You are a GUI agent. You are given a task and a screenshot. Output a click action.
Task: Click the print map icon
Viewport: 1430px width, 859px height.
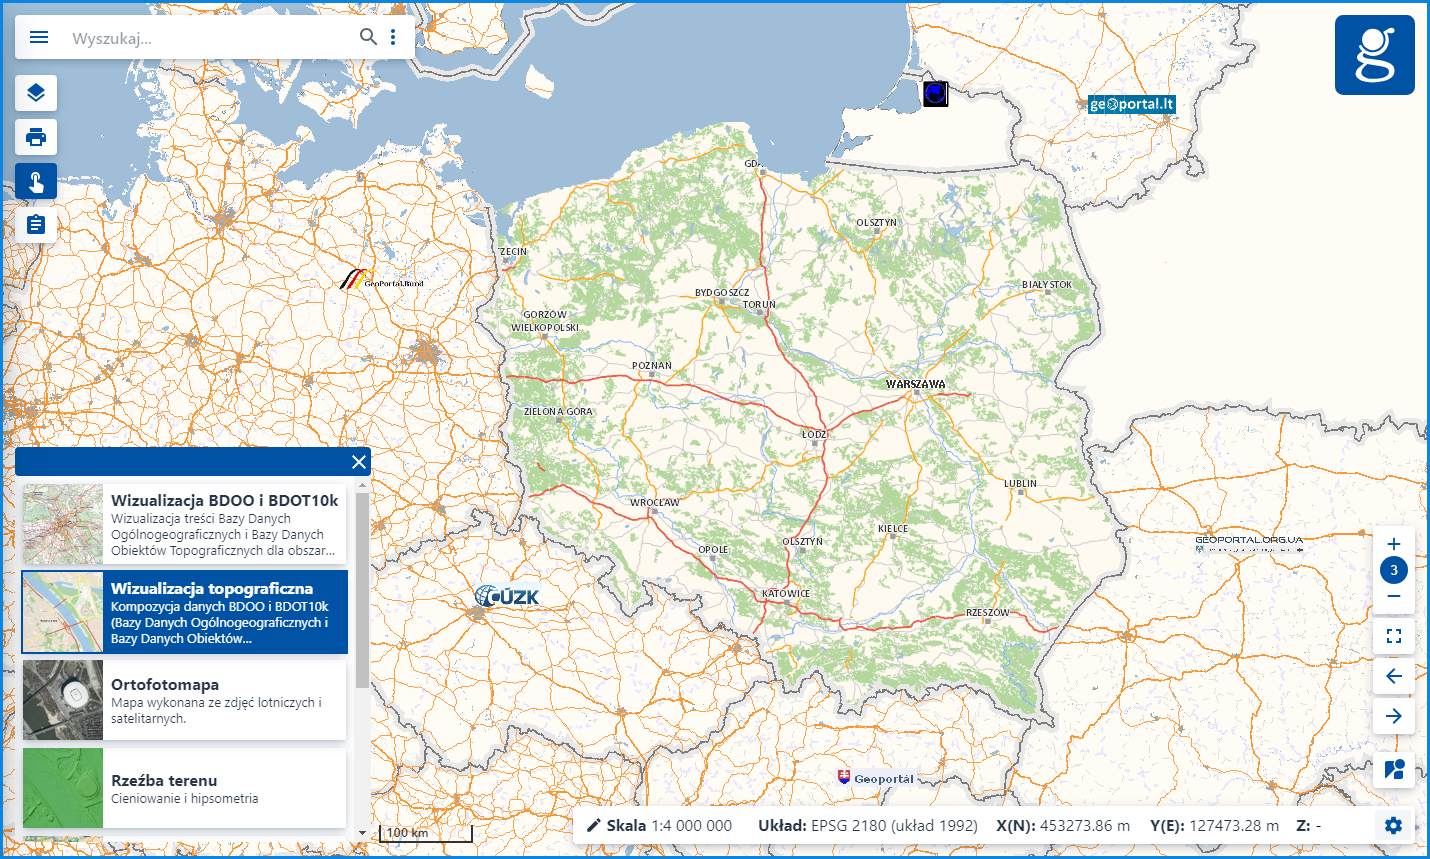pos(36,137)
